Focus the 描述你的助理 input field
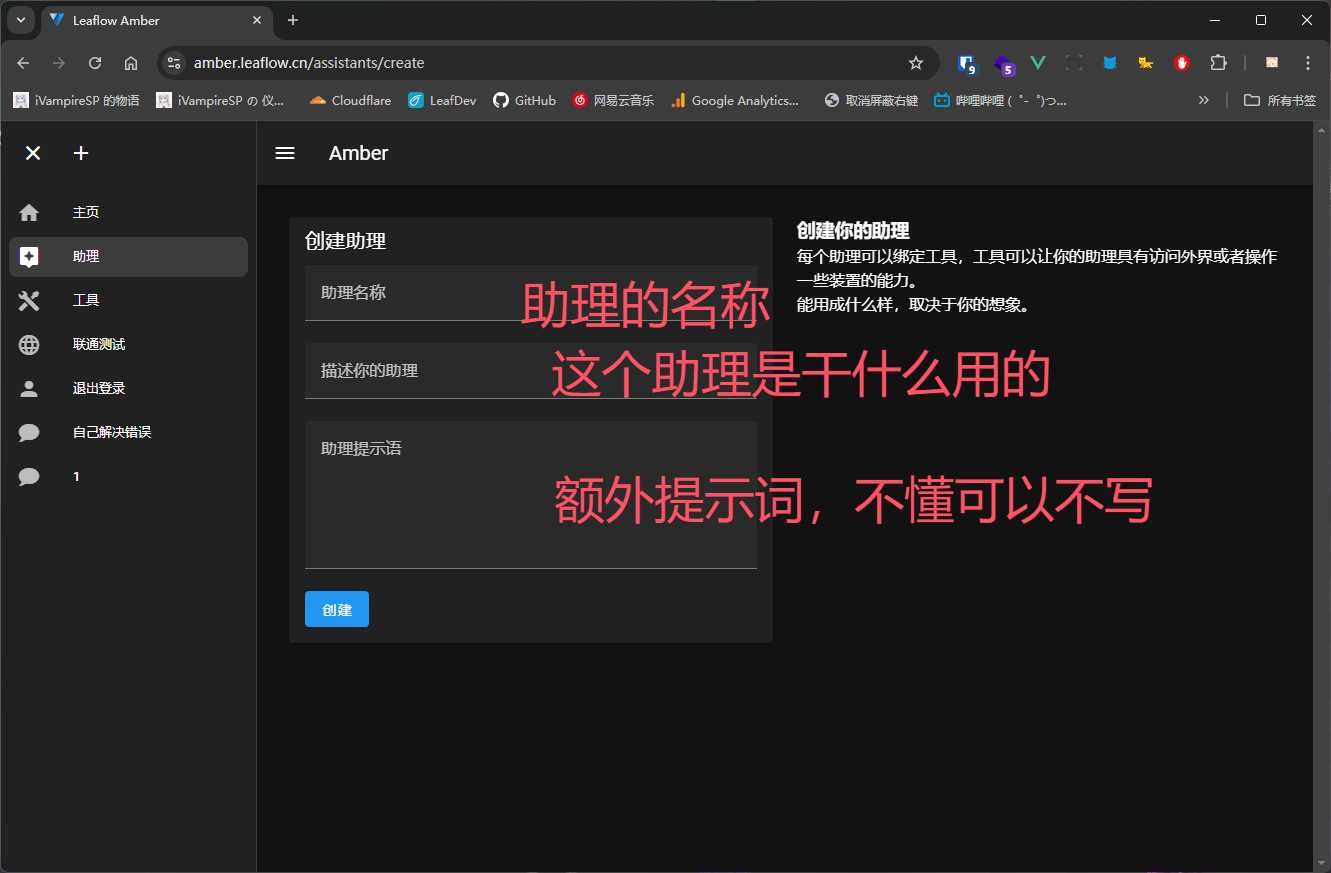1331x873 pixels. 530,371
